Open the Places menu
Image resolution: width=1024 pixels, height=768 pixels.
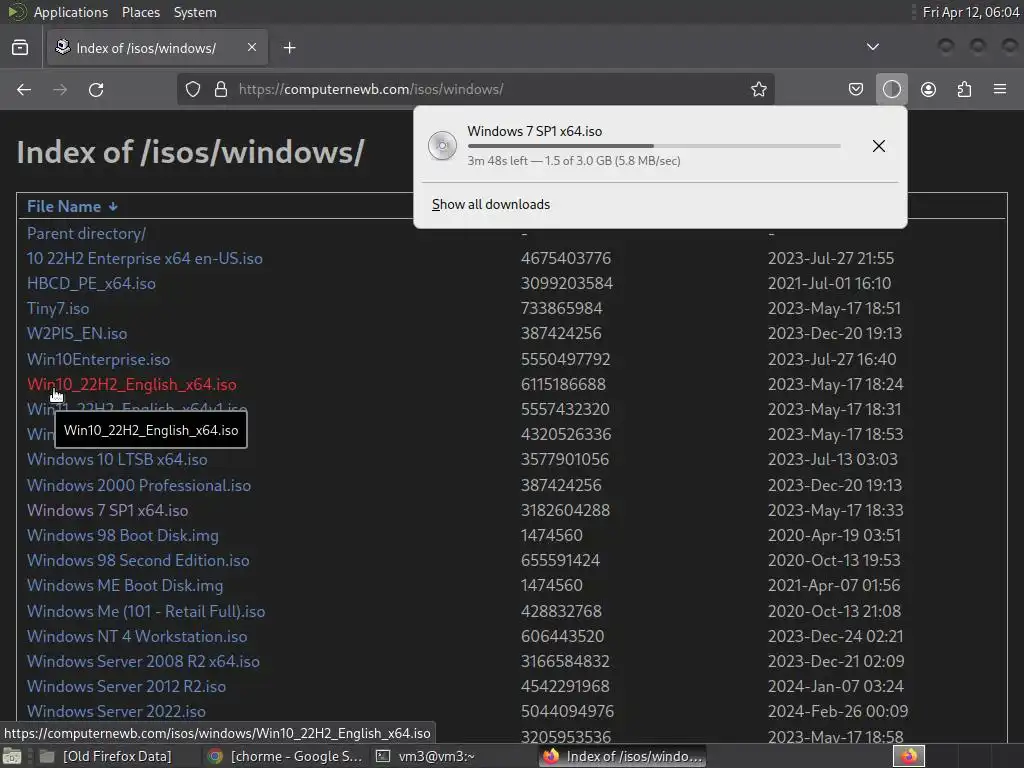pos(140,12)
